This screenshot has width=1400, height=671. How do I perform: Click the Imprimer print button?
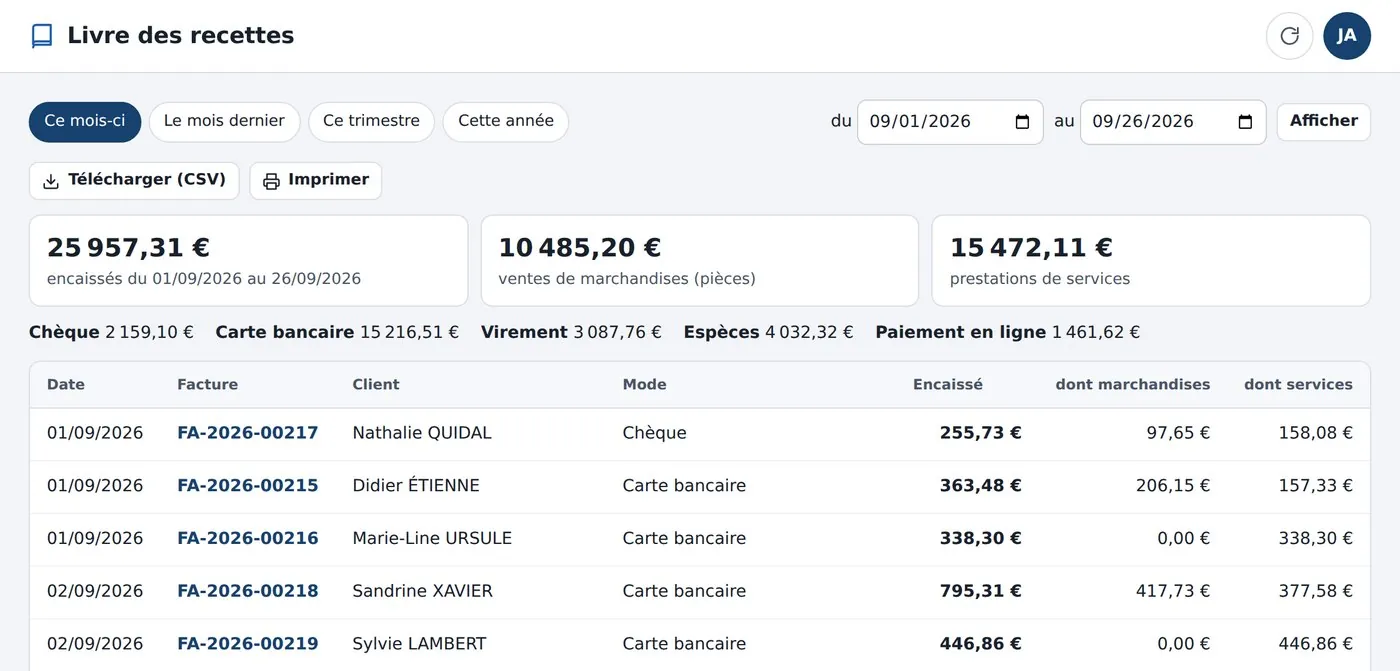click(315, 181)
